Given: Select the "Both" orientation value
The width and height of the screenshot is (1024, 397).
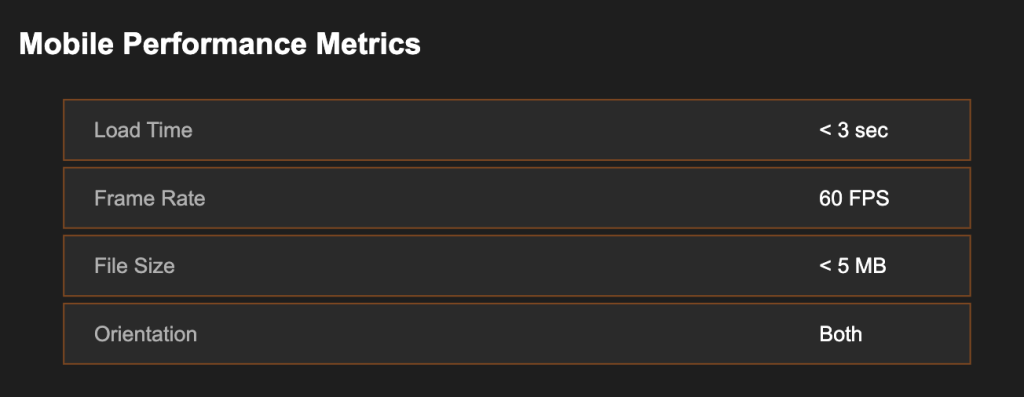Looking at the screenshot, I should point(840,334).
